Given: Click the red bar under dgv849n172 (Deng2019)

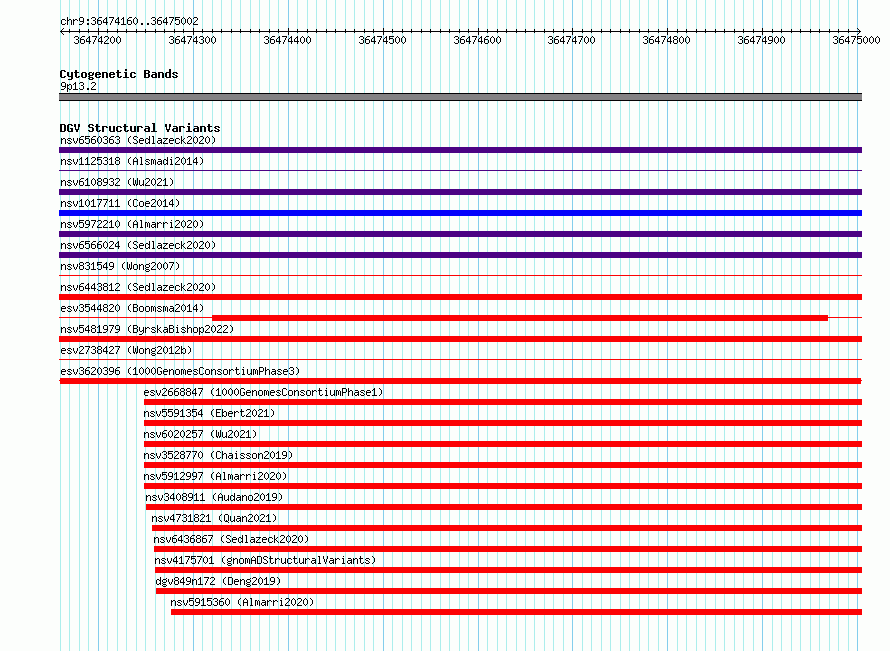Looking at the screenshot, I should point(509,591).
